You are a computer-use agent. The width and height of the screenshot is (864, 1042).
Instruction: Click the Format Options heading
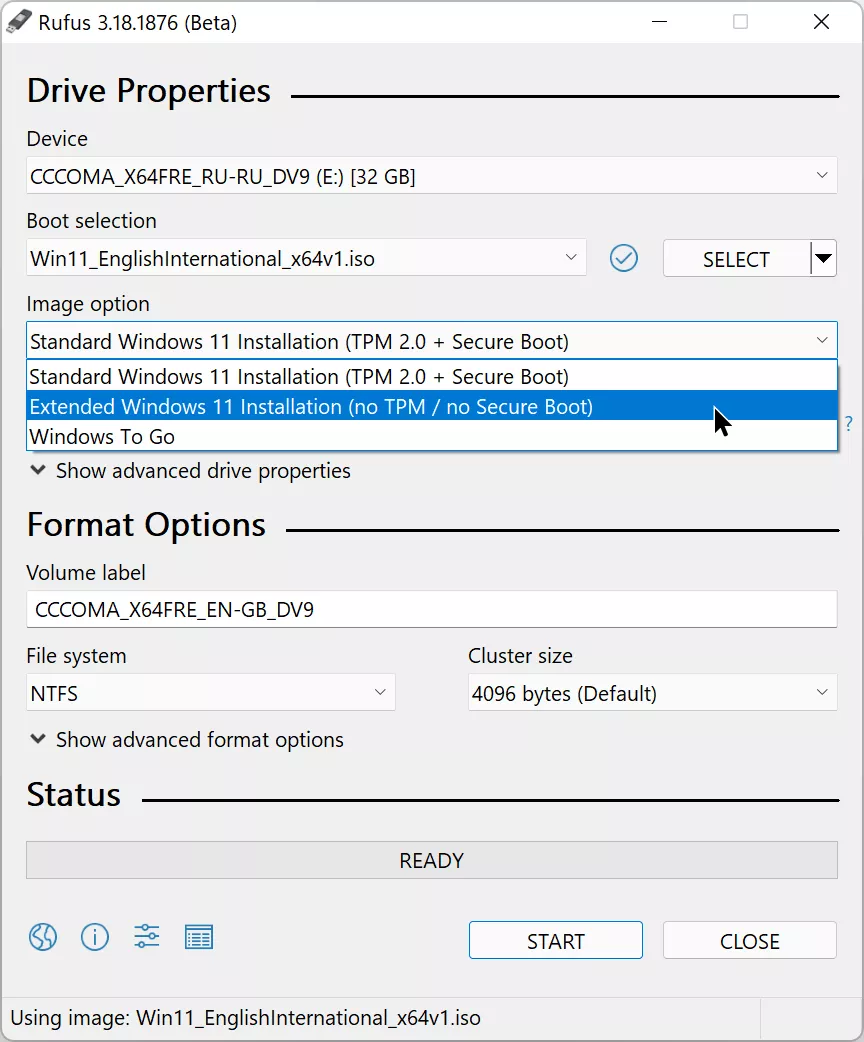(x=146, y=524)
